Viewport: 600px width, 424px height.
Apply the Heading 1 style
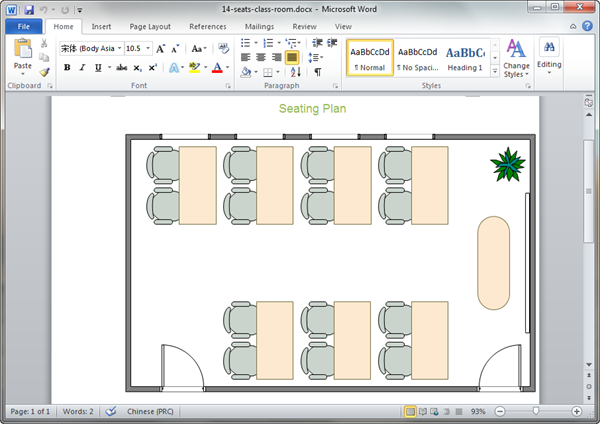pos(465,58)
